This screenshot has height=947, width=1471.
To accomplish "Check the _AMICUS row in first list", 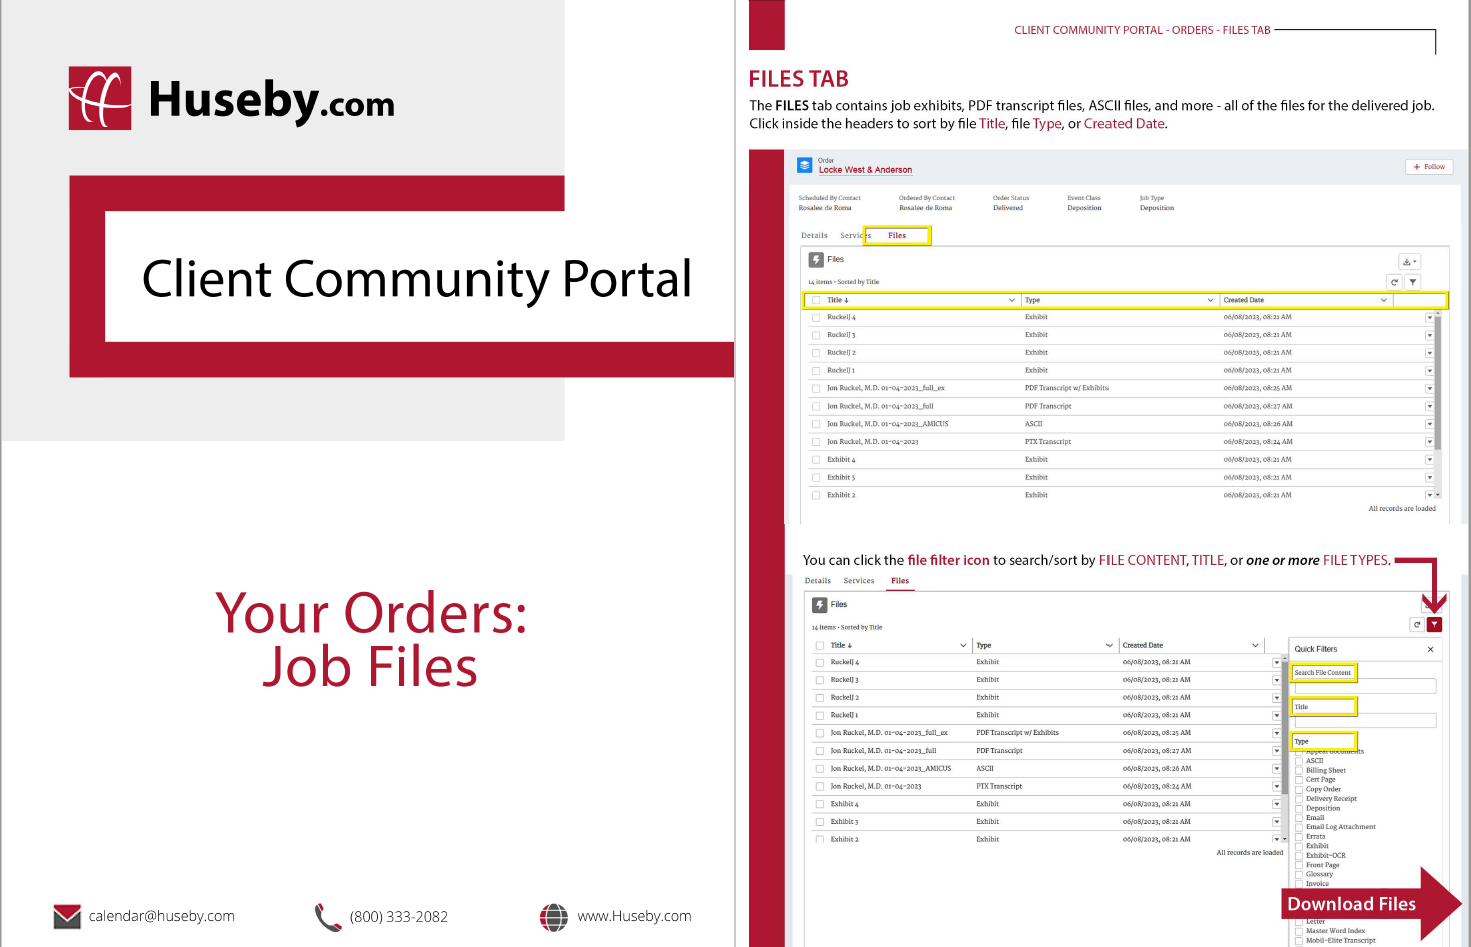I will 816,425.
